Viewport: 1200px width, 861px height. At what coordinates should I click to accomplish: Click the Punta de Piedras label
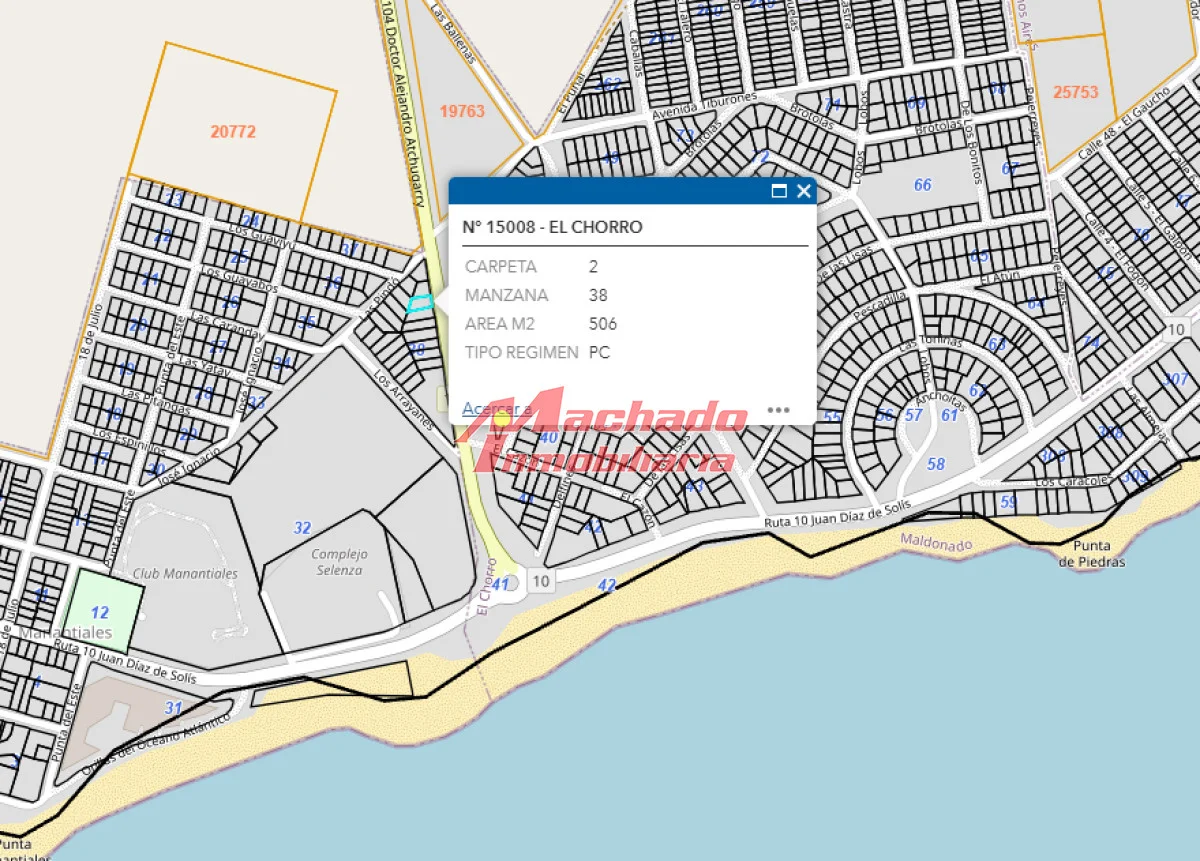coord(1092,553)
